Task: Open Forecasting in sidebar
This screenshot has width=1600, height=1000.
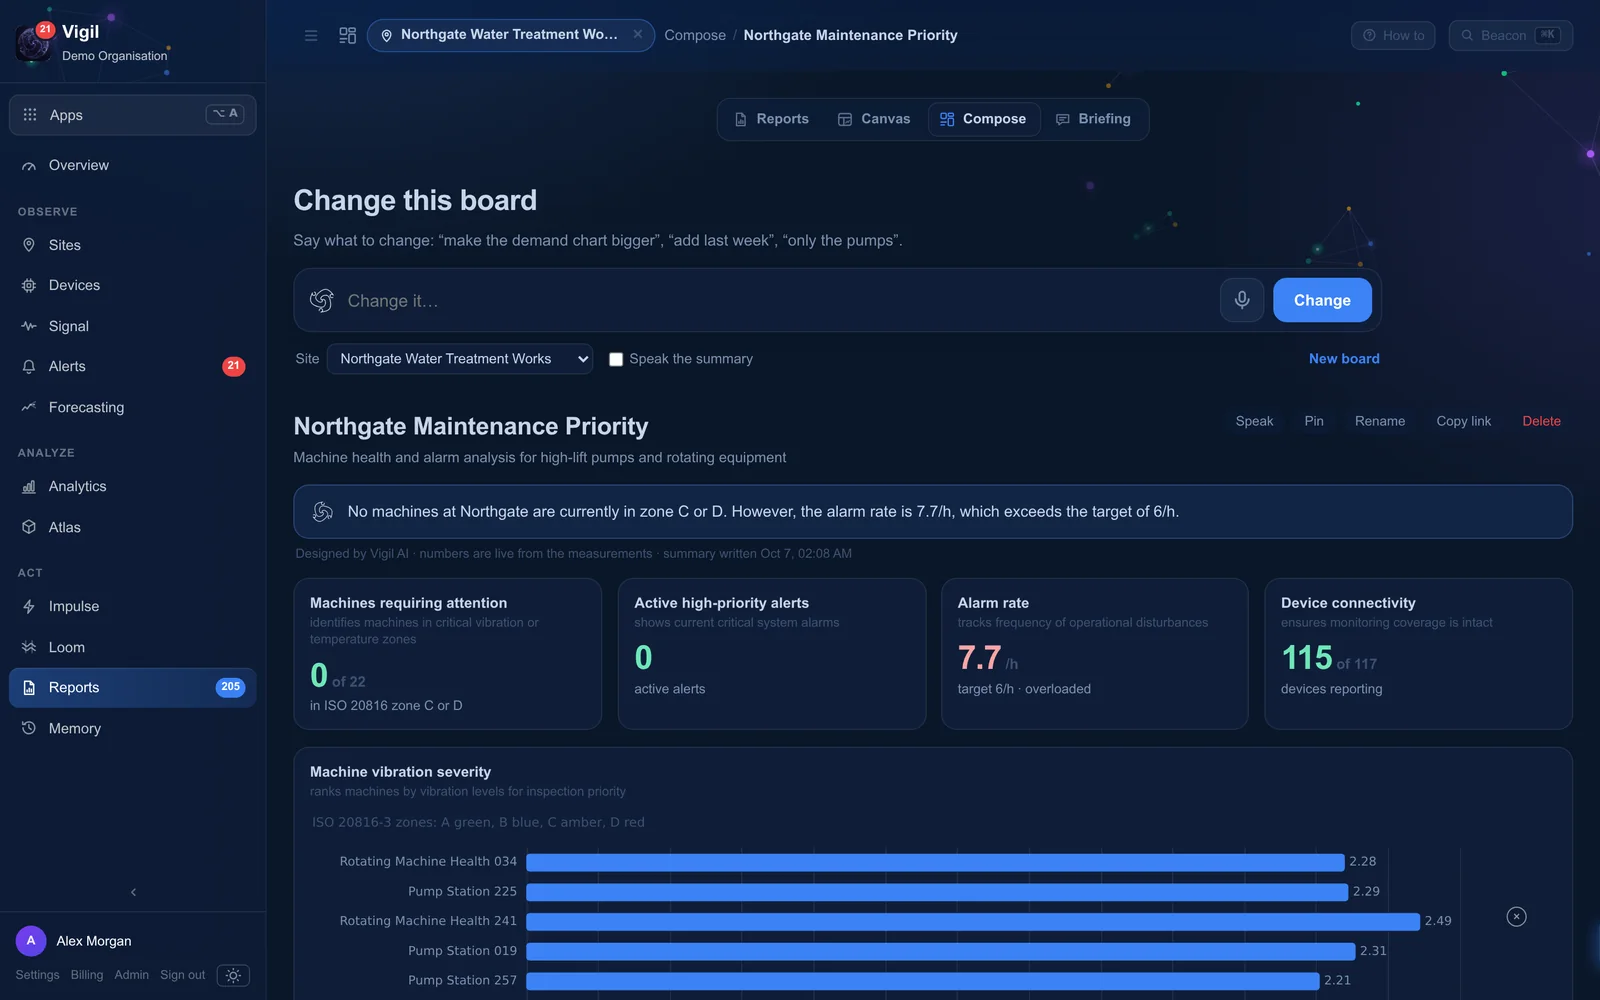Action: click(x=132, y=407)
